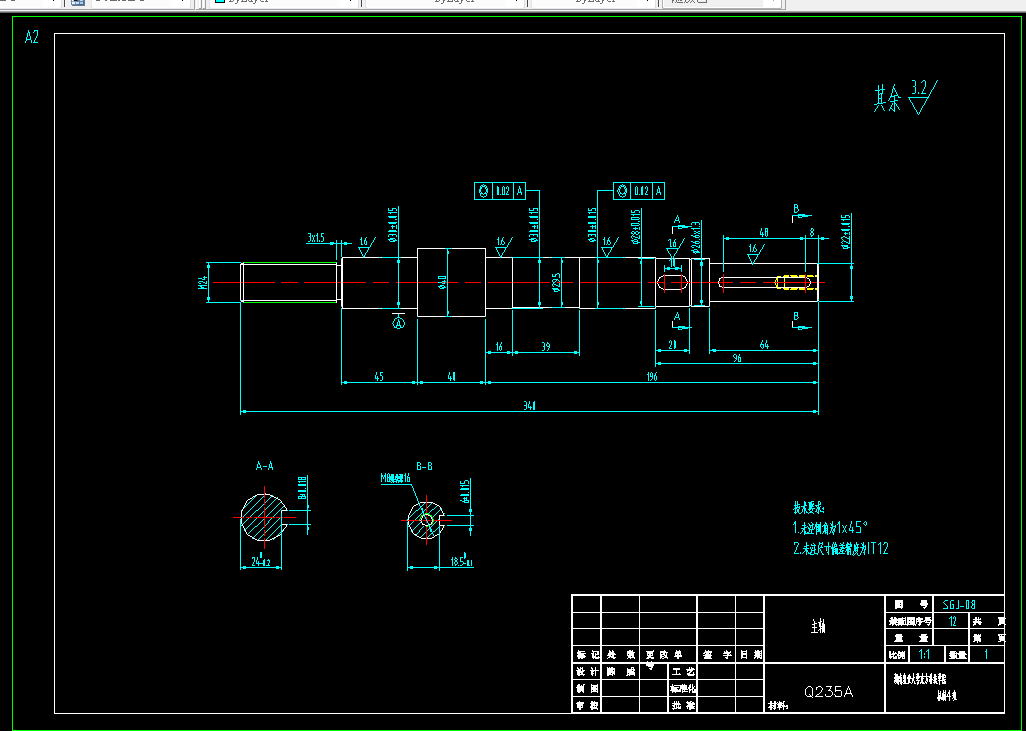Select the 材料 label in title block
The height and width of the screenshot is (731, 1026).
pyautogui.click(x=778, y=706)
